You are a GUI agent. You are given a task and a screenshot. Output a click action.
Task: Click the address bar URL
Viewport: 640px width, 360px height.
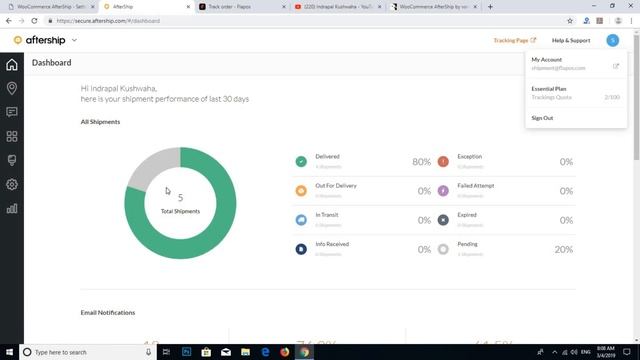pyautogui.click(x=108, y=21)
